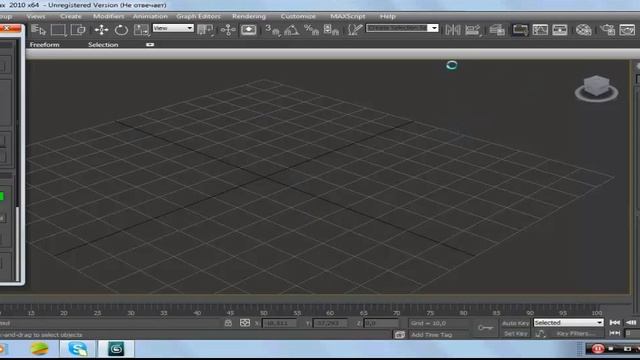Toggle the 3D Snaps button
The image size is (640, 360).
point(272,30)
